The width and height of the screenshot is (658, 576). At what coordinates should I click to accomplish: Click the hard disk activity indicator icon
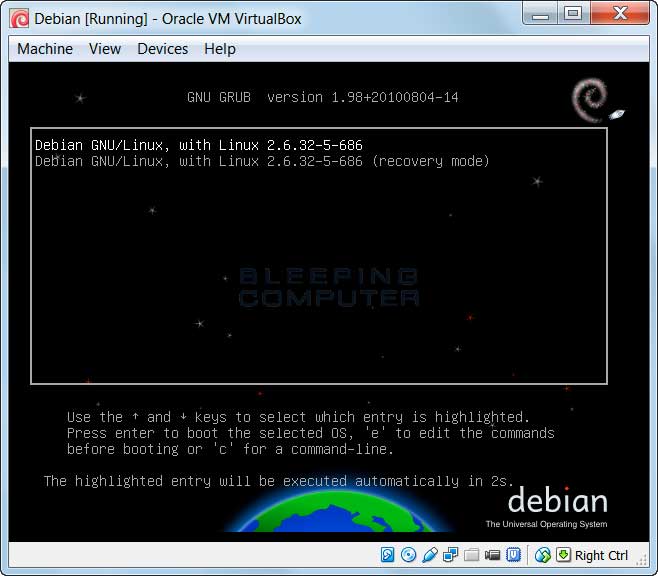[x=388, y=555]
